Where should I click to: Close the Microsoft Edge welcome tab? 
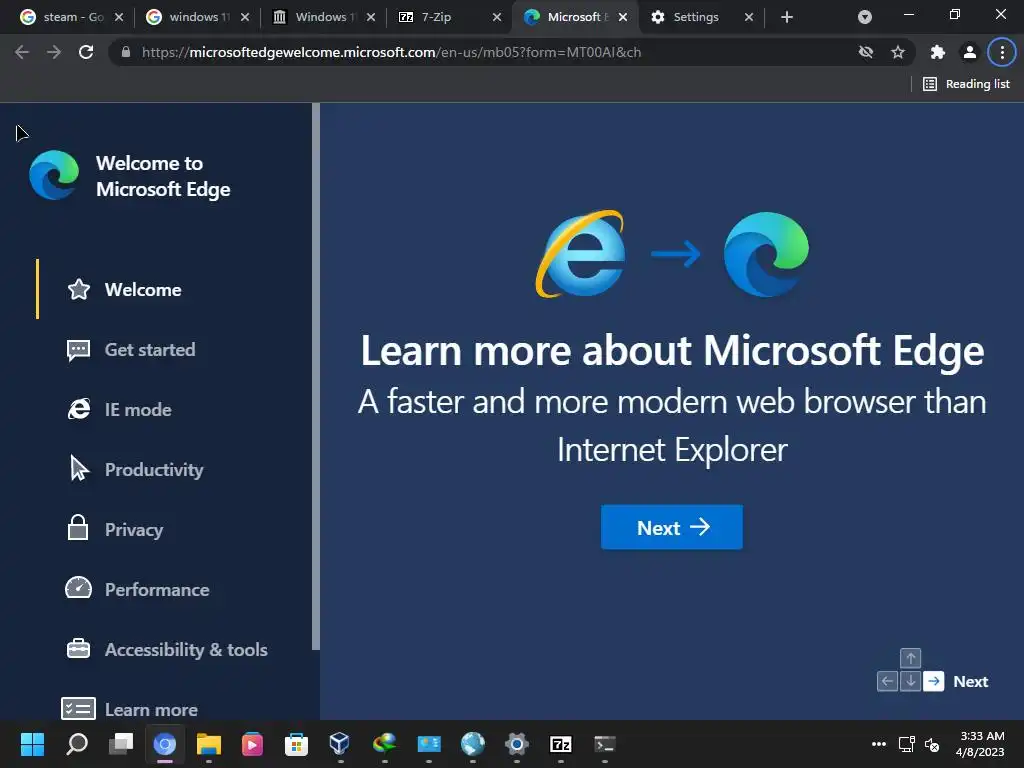pyautogui.click(x=623, y=17)
